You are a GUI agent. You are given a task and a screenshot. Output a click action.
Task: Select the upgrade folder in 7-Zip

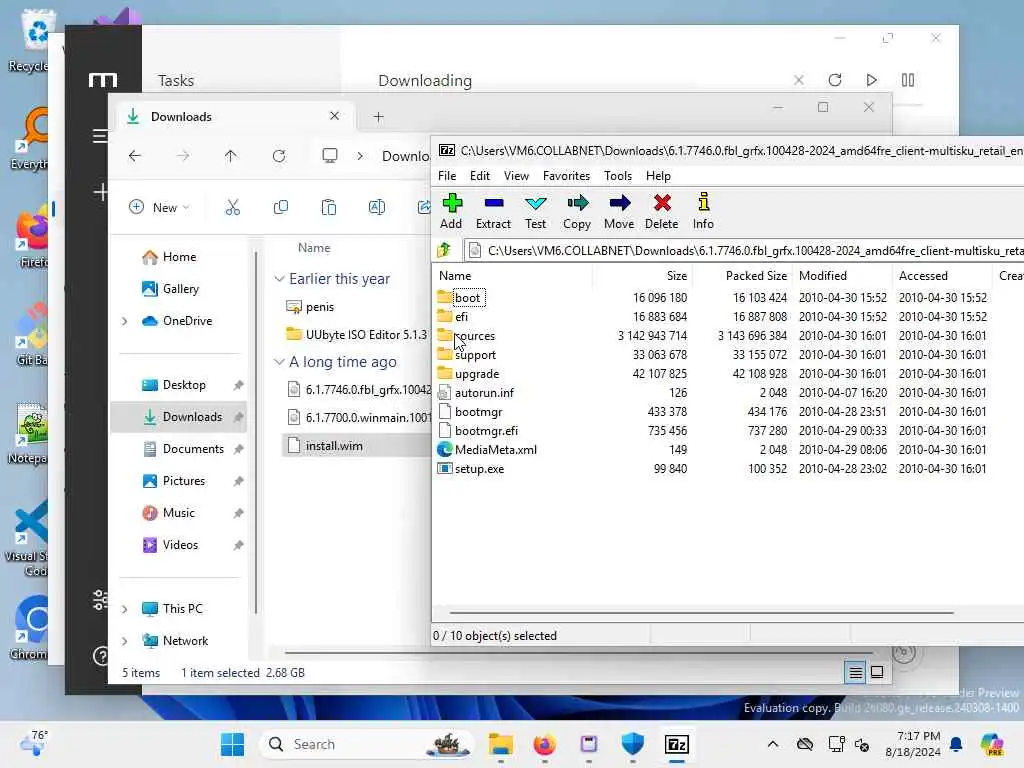(x=477, y=374)
